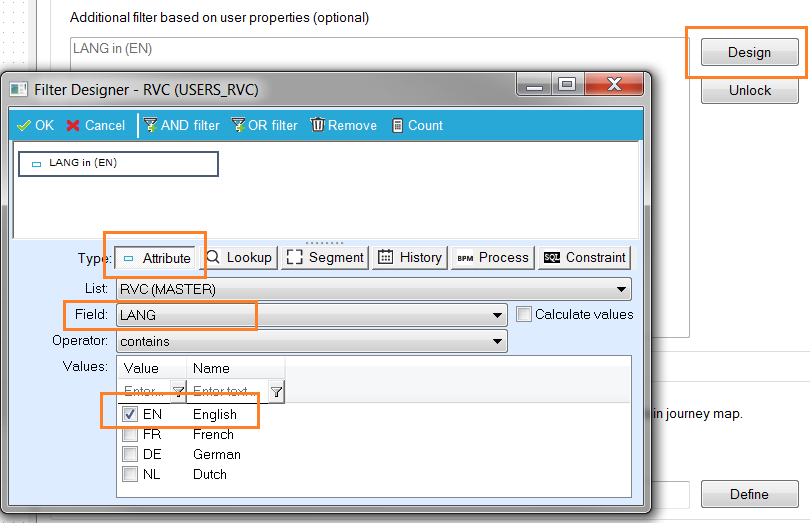Click the Unlock button

pos(750,90)
